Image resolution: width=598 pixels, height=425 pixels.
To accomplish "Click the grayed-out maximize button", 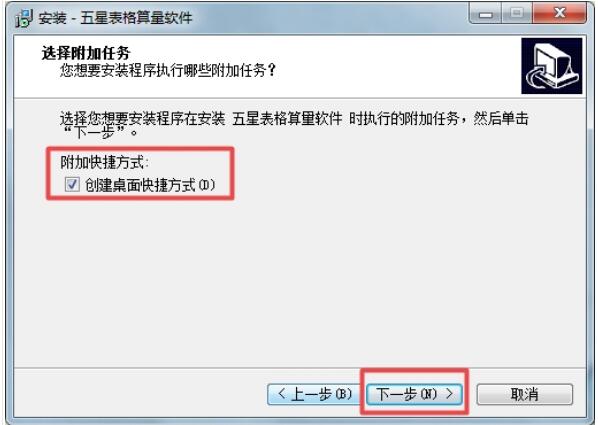I will pyautogui.click(x=516, y=14).
